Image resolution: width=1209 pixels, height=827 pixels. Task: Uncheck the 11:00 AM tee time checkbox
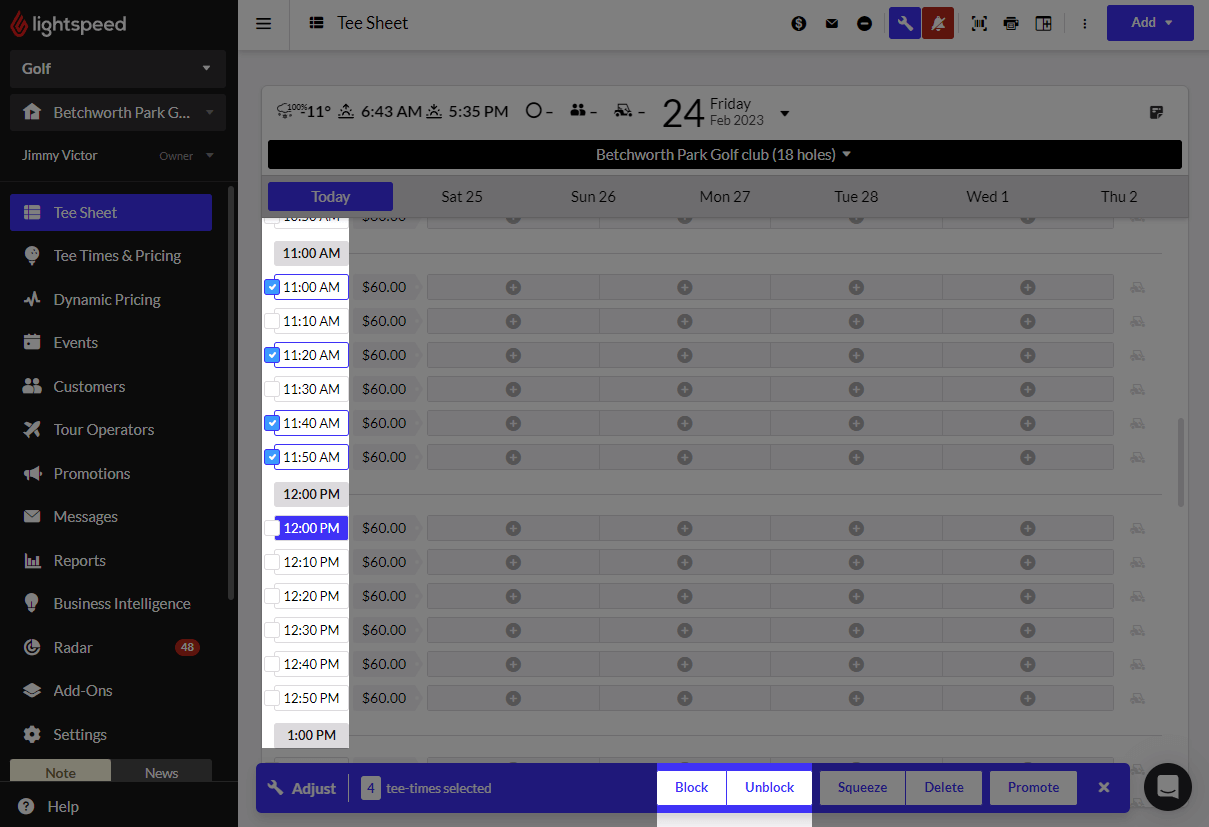click(271, 287)
